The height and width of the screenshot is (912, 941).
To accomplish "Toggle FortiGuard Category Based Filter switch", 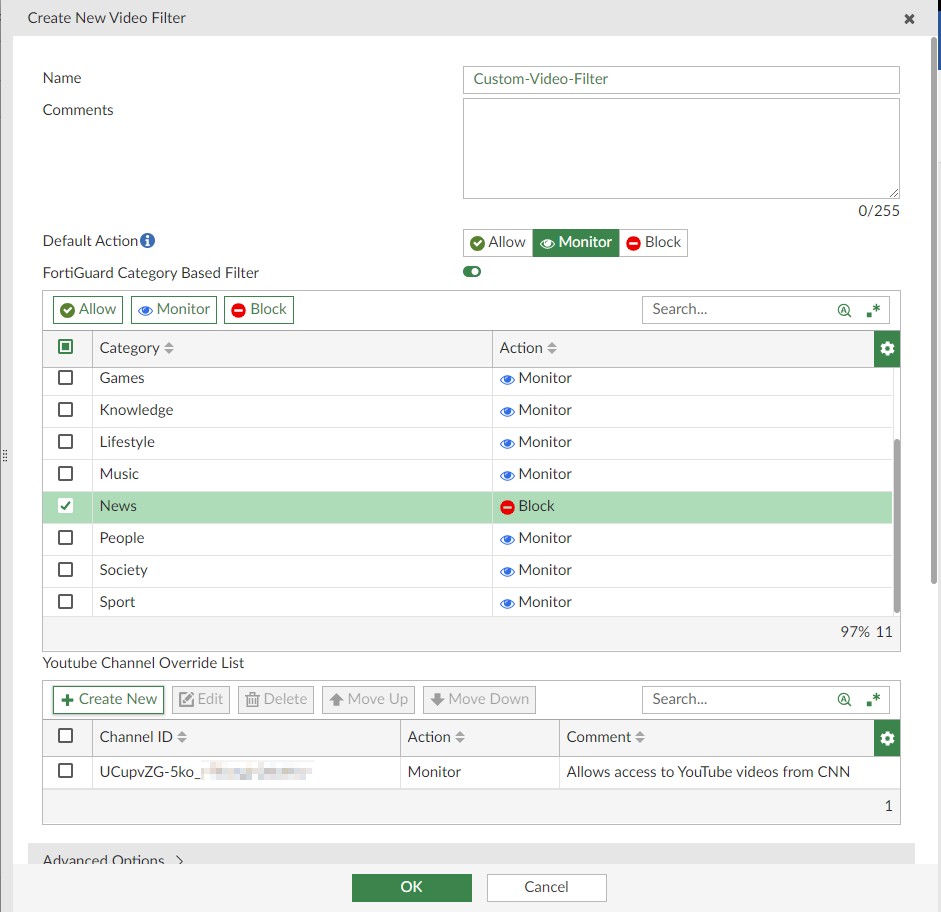I will [472, 272].
